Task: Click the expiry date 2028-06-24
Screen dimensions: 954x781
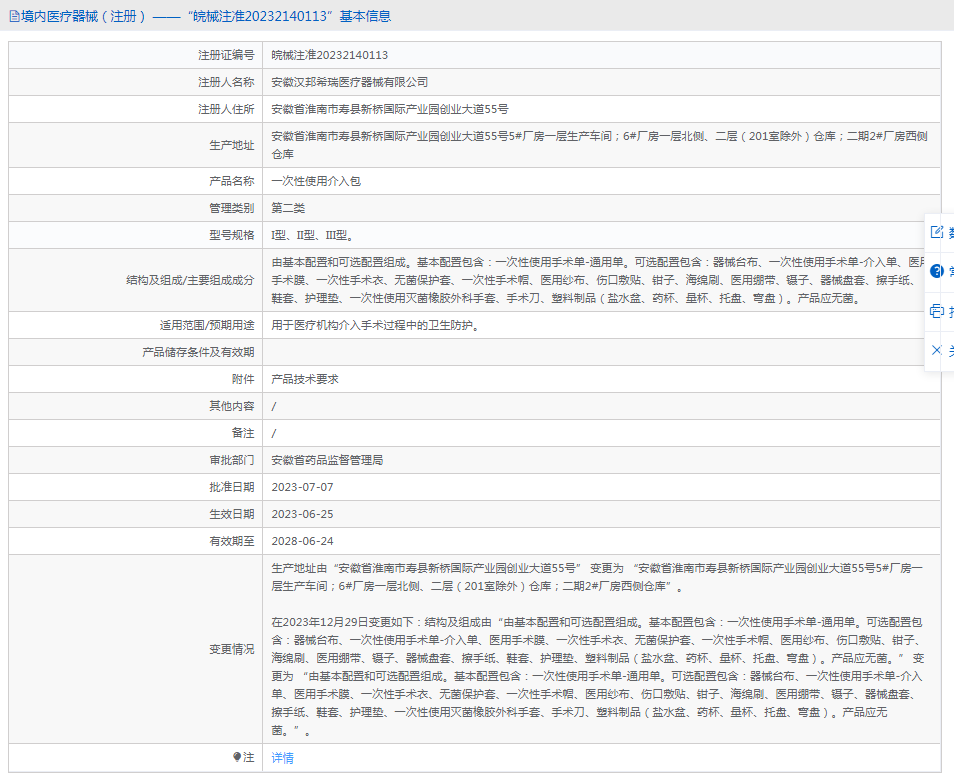Action: 302,541
